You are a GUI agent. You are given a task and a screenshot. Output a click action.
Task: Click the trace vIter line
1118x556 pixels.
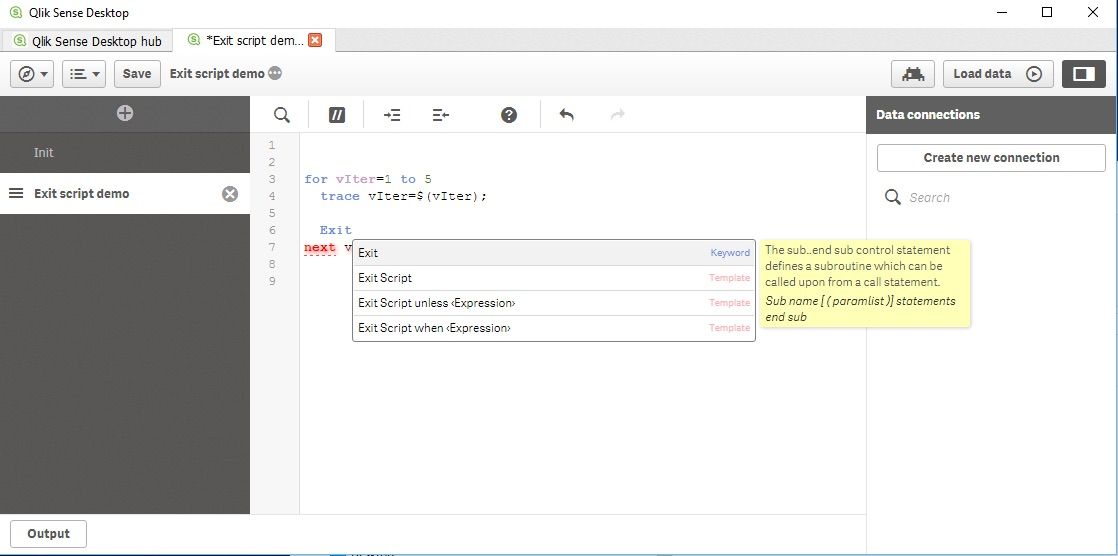404,196
